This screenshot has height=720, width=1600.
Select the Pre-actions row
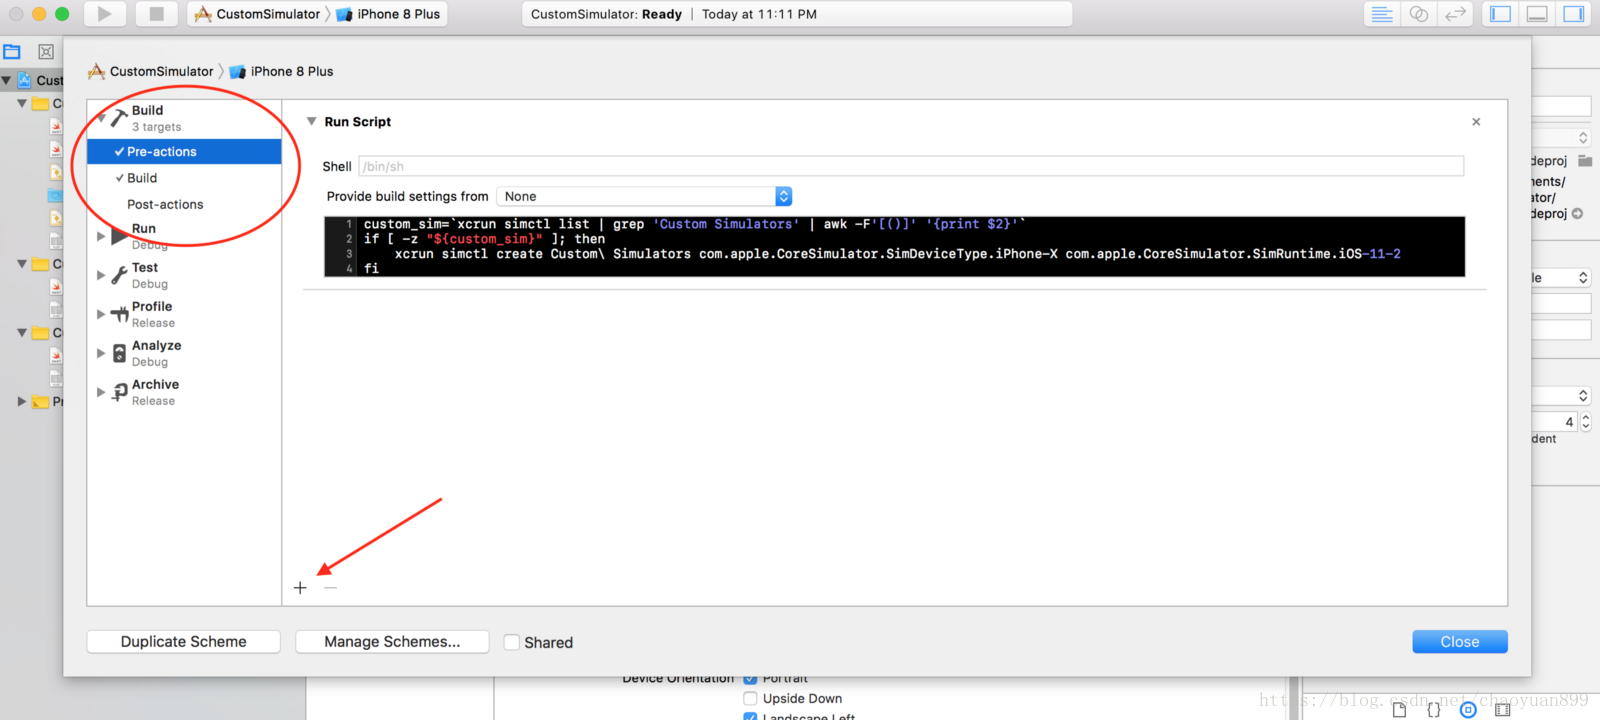(x=184, y=152)
